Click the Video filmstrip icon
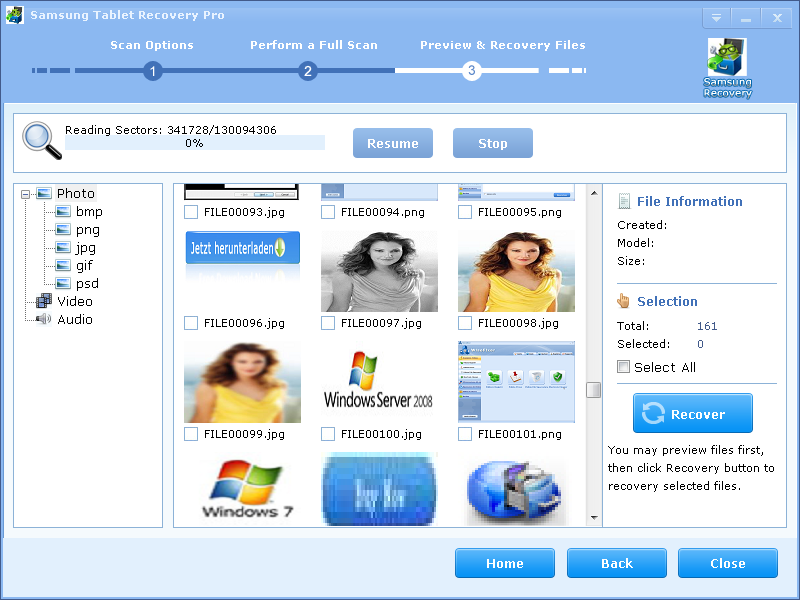This screenshot has width=800, height=600. click(44, 301)
